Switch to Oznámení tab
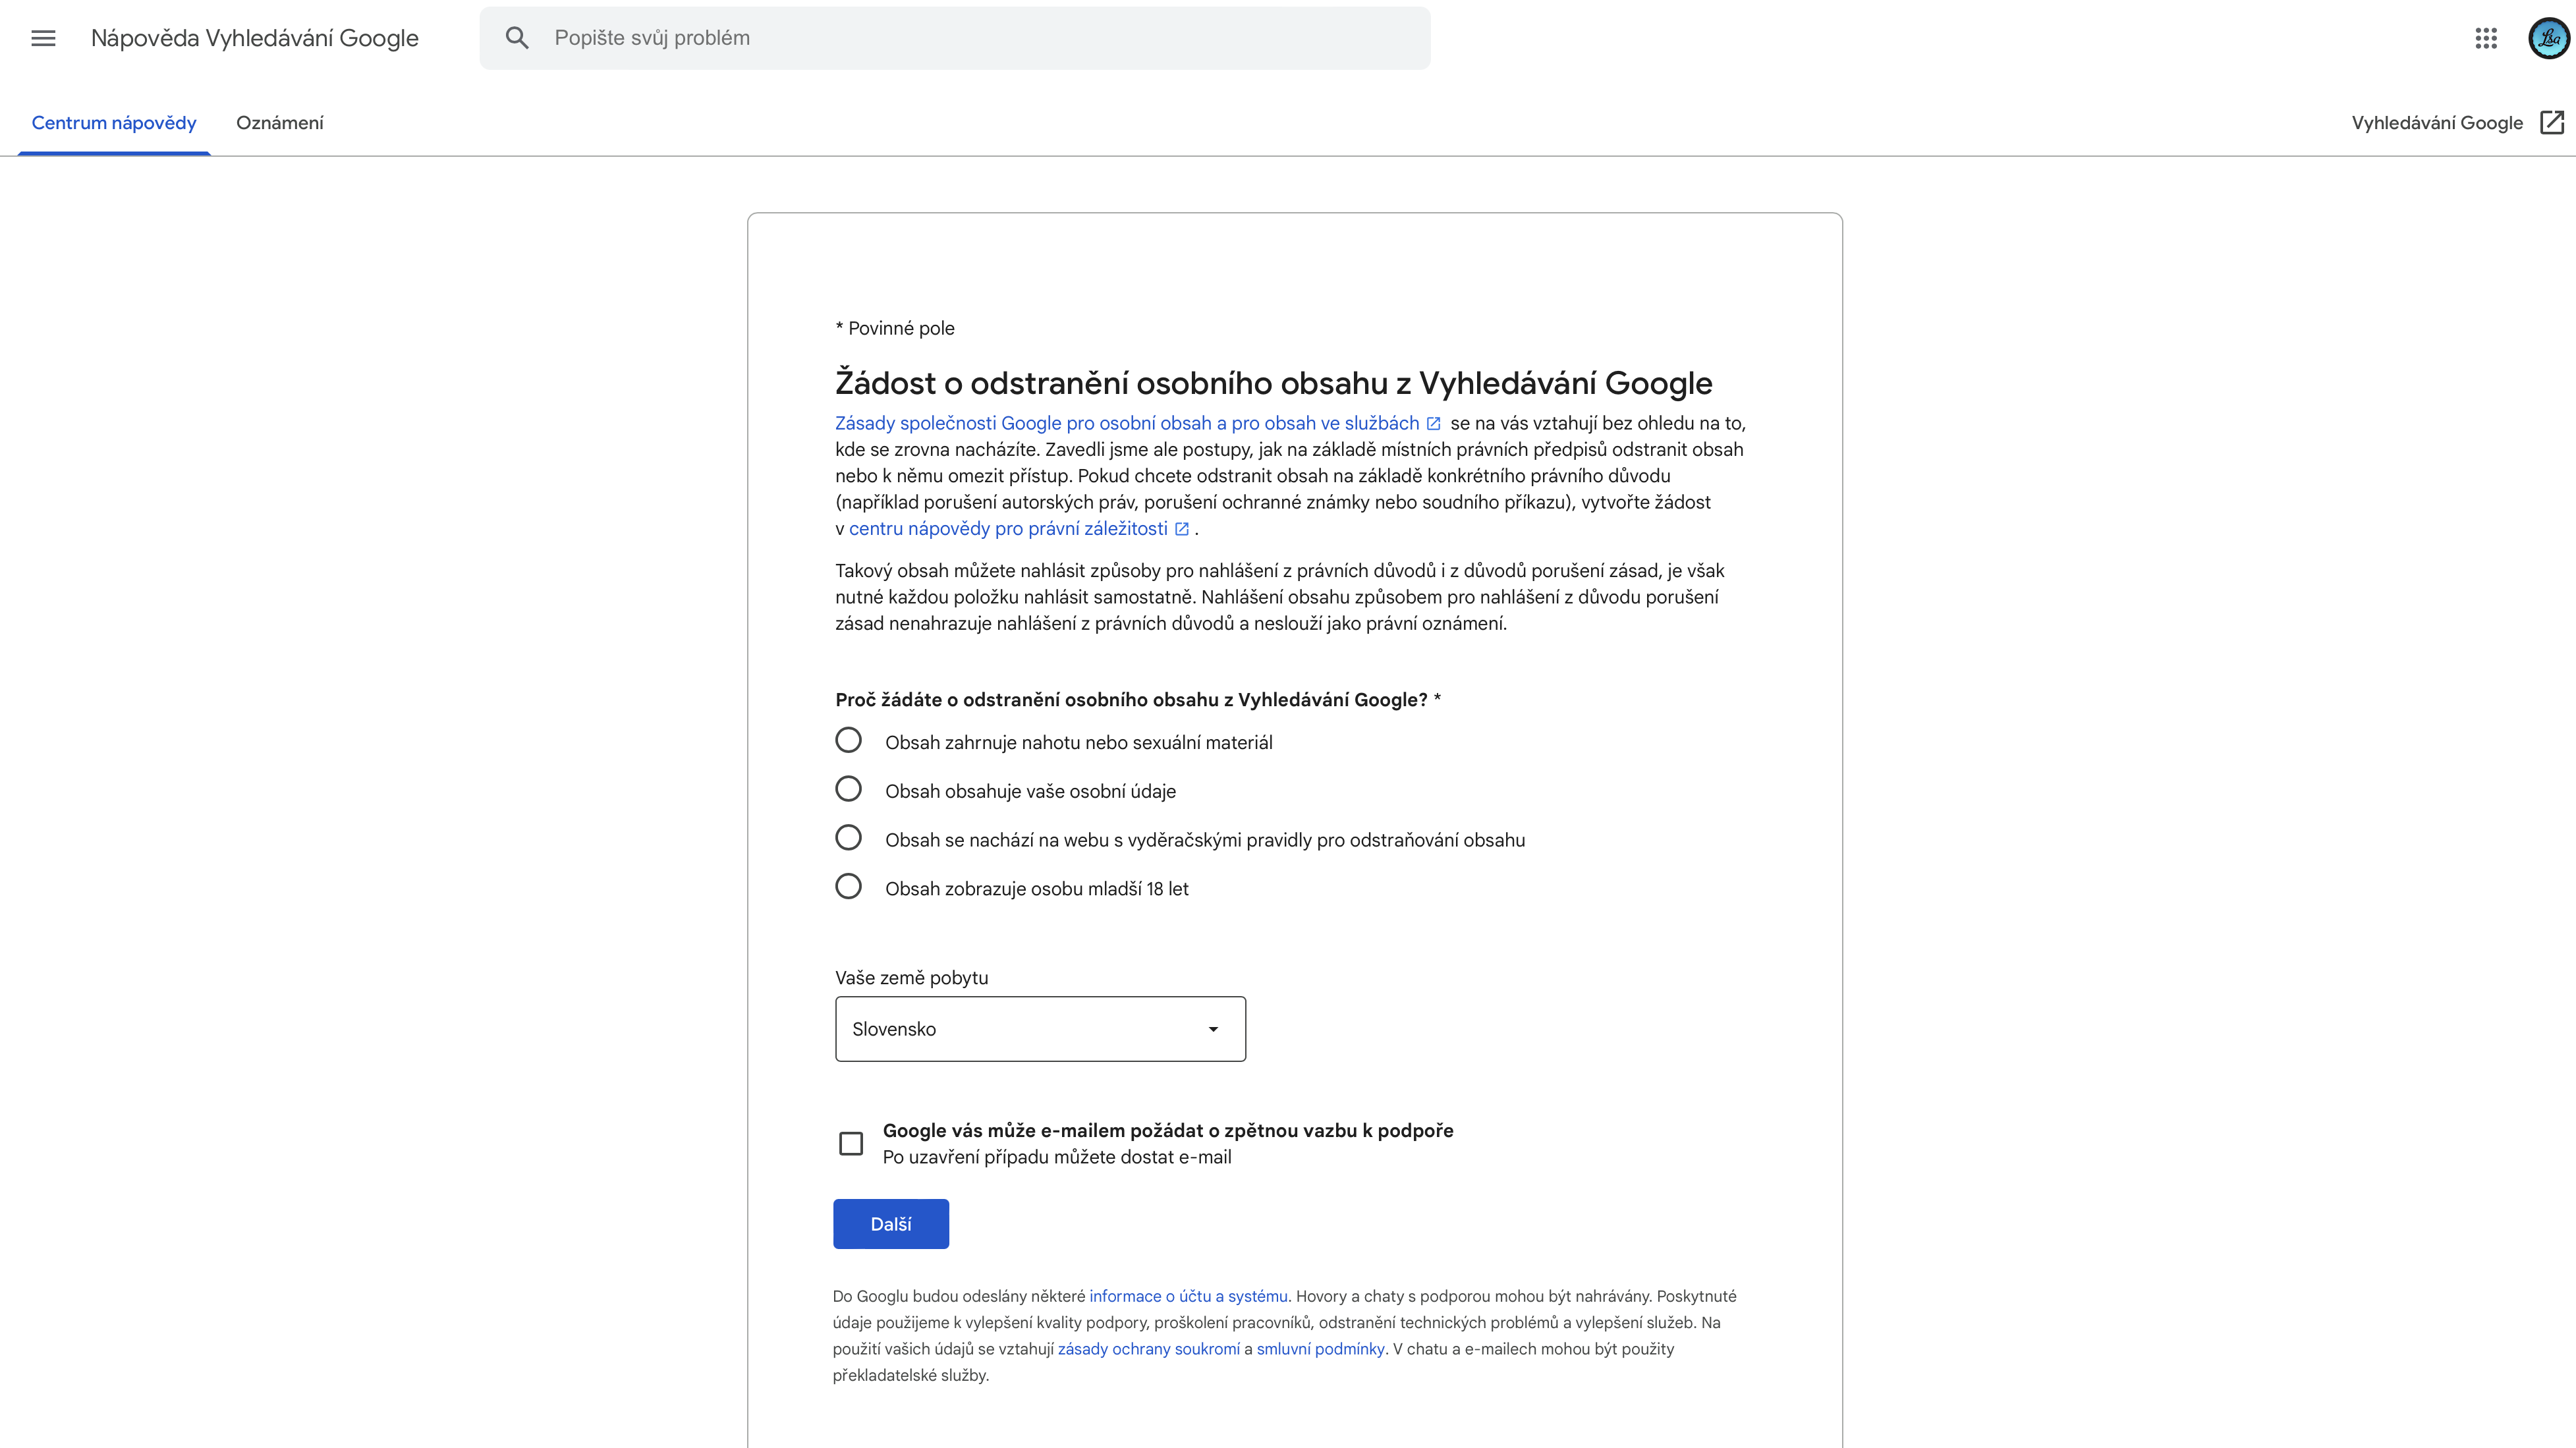 point(280,123)
